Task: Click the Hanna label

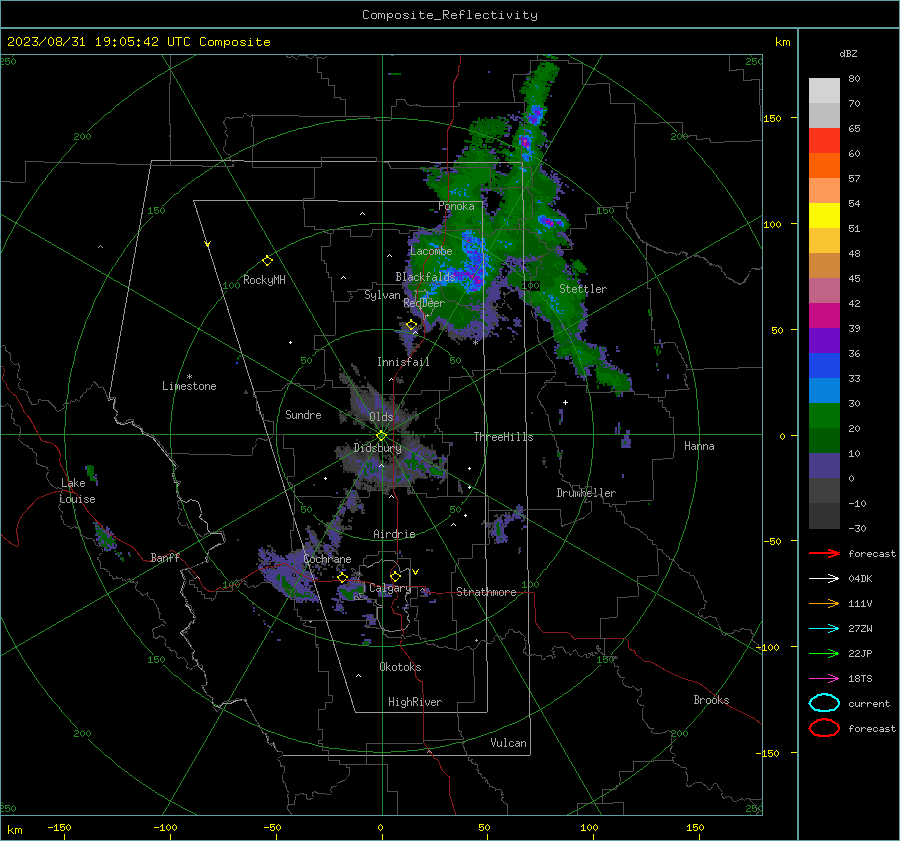Action: (x=699, y=446)
